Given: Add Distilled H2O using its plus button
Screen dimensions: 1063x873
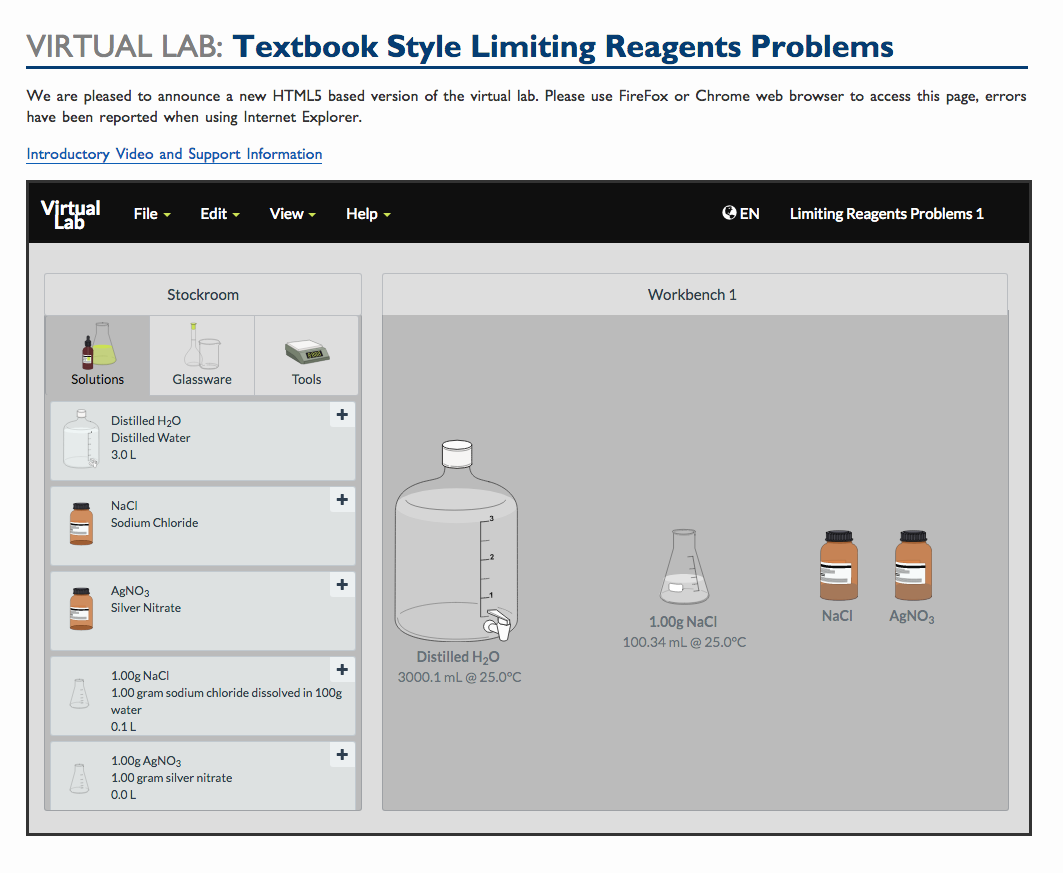Looking at the screenshot, I should (342, 414).
